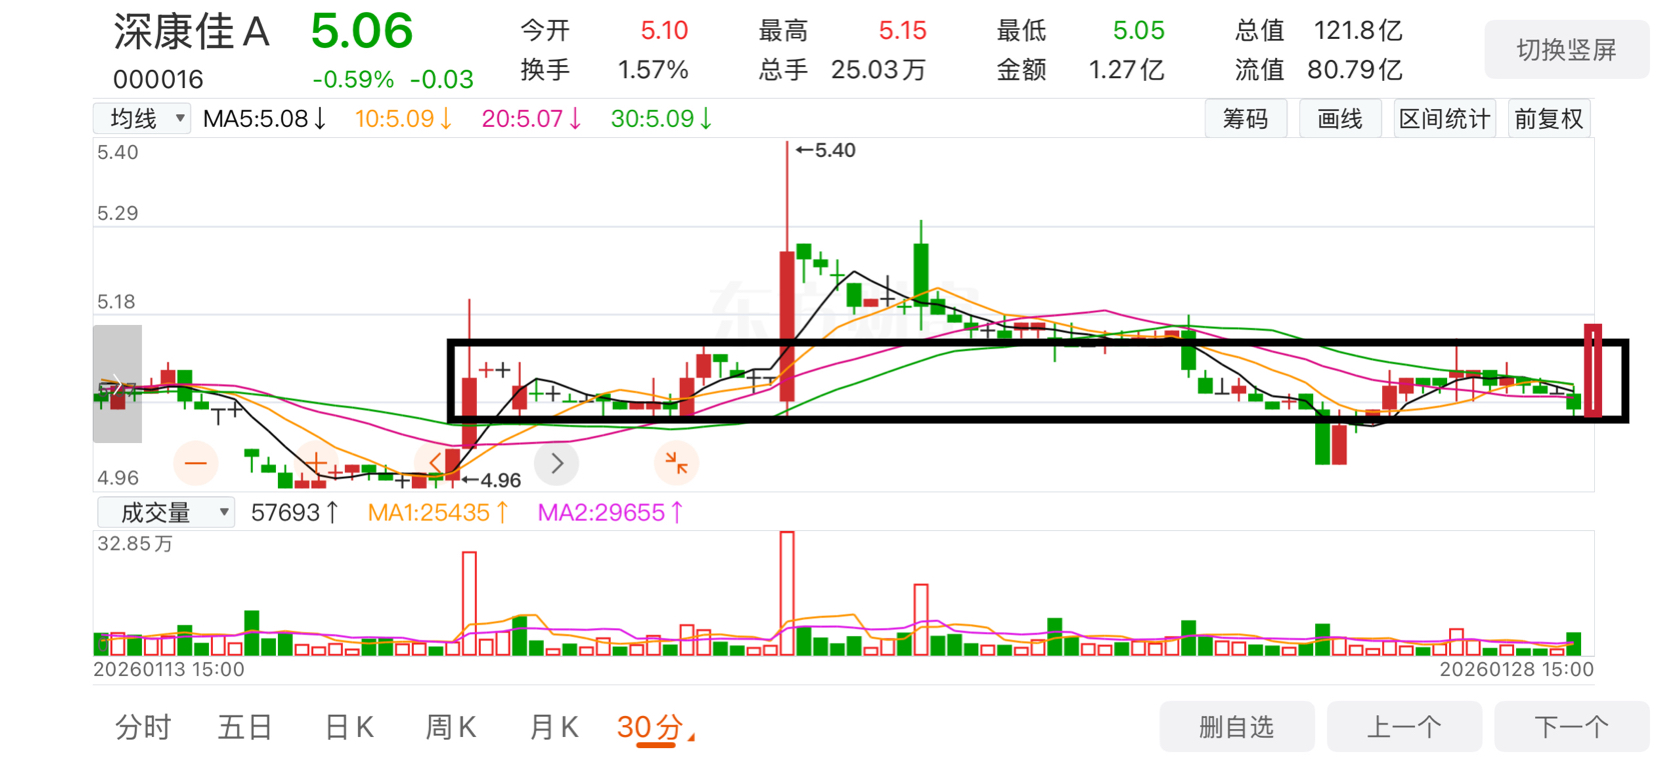Image resolution: width=1663 pixels, height=768 pixels.
Task: Click the 总手 value 25.03万
Action: tap(878, 70)
